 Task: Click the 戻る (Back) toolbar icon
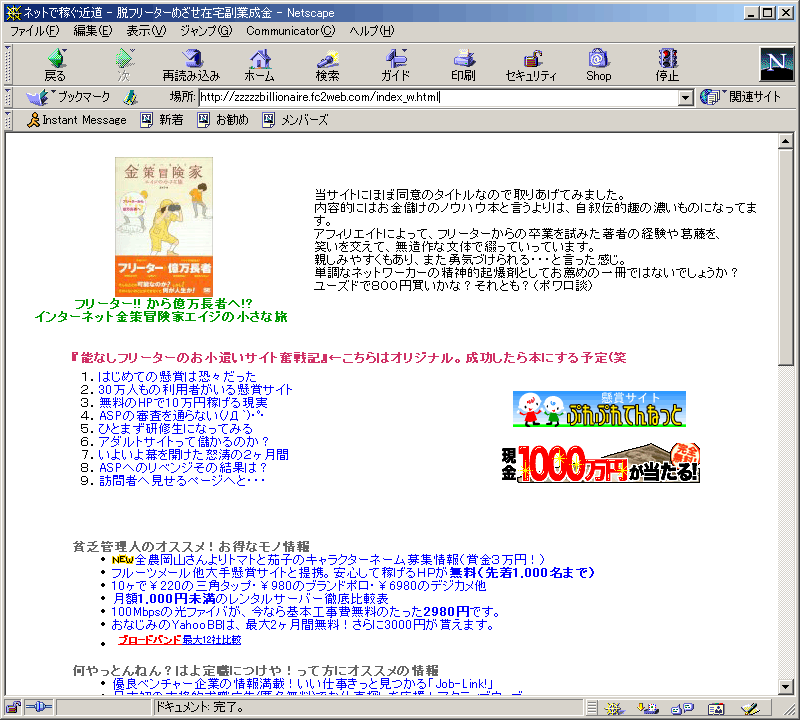[56, 64]
